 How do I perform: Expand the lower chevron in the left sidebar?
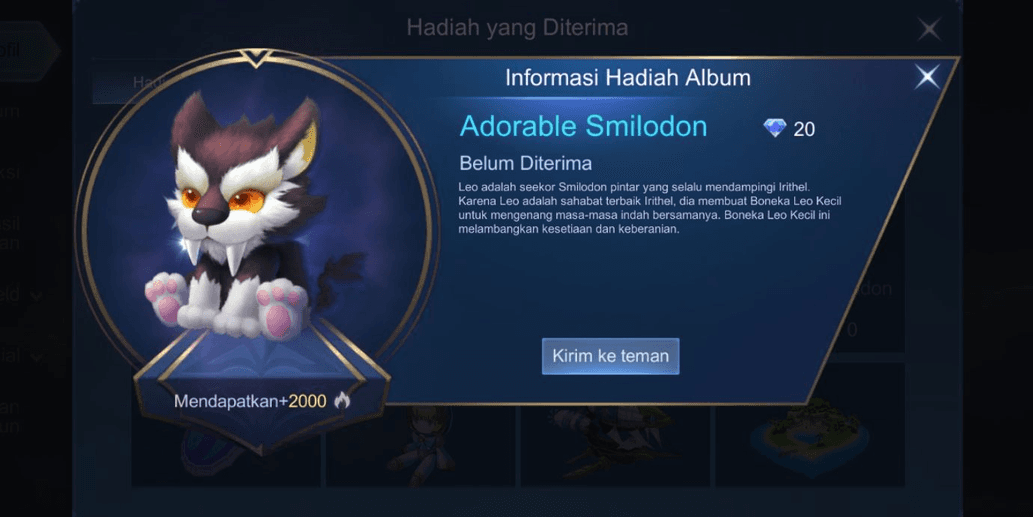click(37, 358)
